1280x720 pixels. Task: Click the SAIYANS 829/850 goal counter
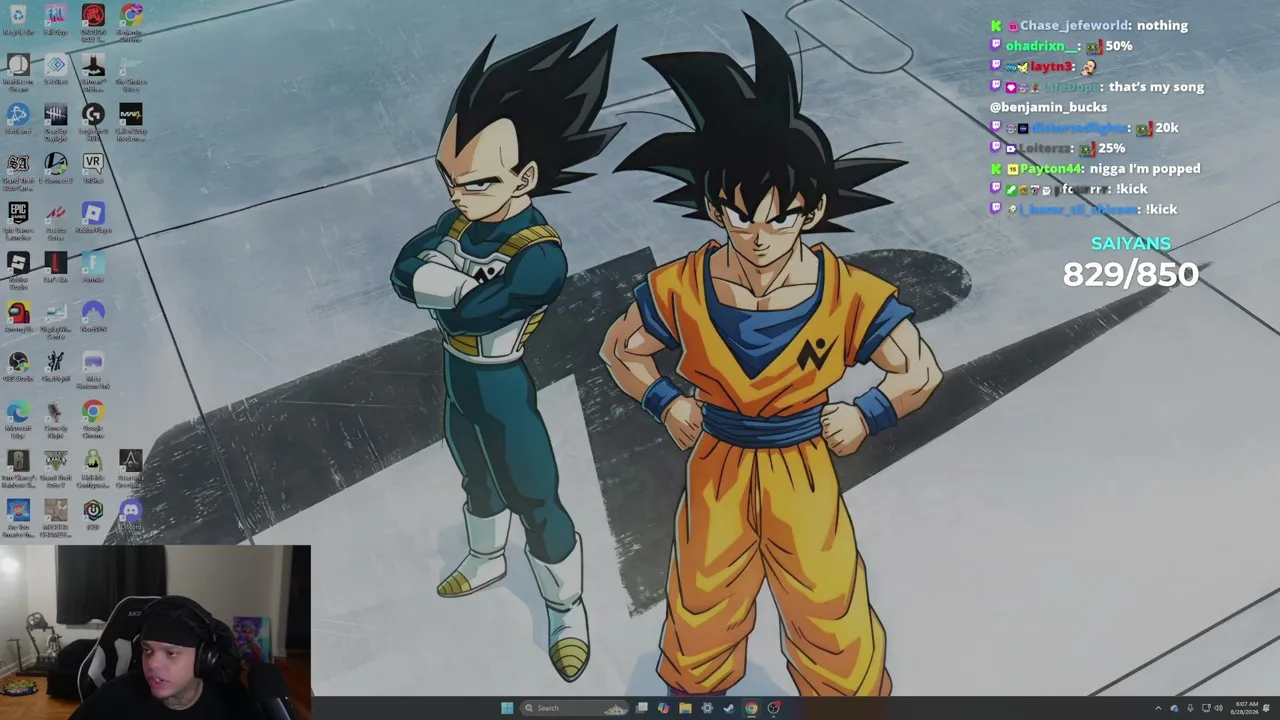coord(1130,264)
